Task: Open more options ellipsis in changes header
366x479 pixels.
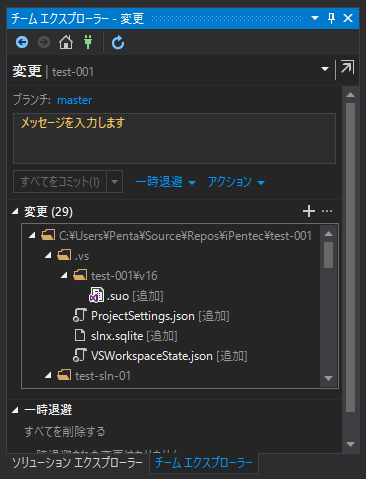Action: (x=327, y=211)
